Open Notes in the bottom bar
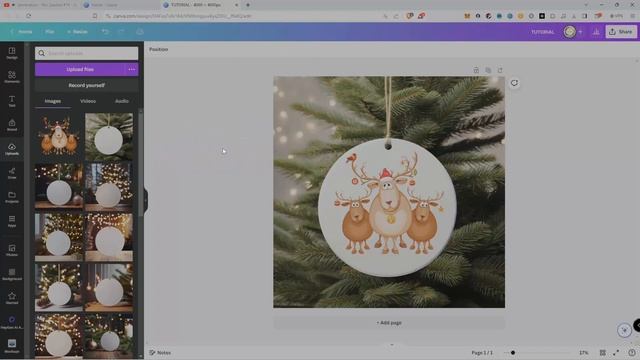 [160, 353]
